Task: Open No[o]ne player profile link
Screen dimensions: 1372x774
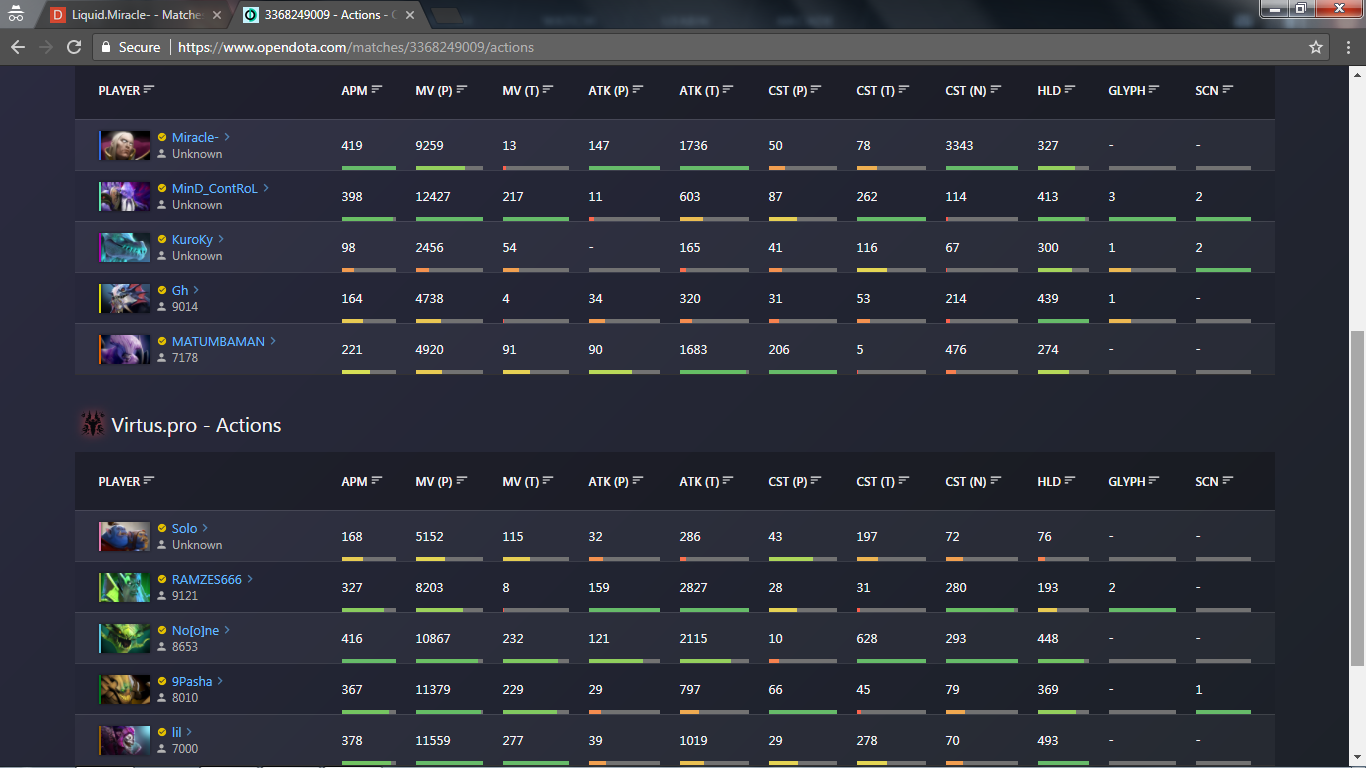Action: click(195, 630)
